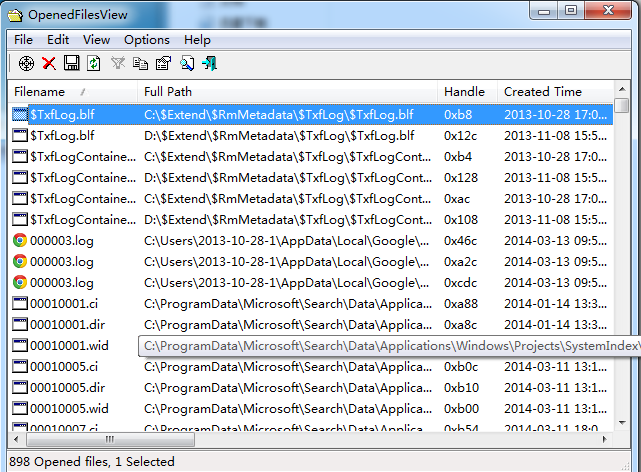Select $TxfLogContaine... row with handle 0x108
The width and height of the screenshot is (641, 472).
(311, 219)
